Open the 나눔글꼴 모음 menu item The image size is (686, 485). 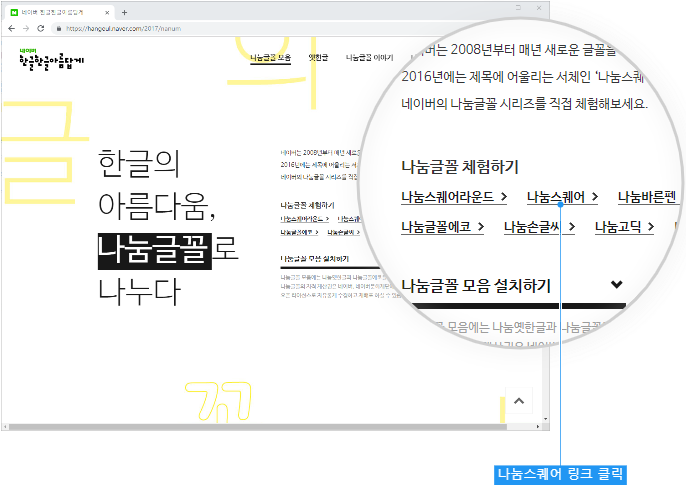(270, 57)
